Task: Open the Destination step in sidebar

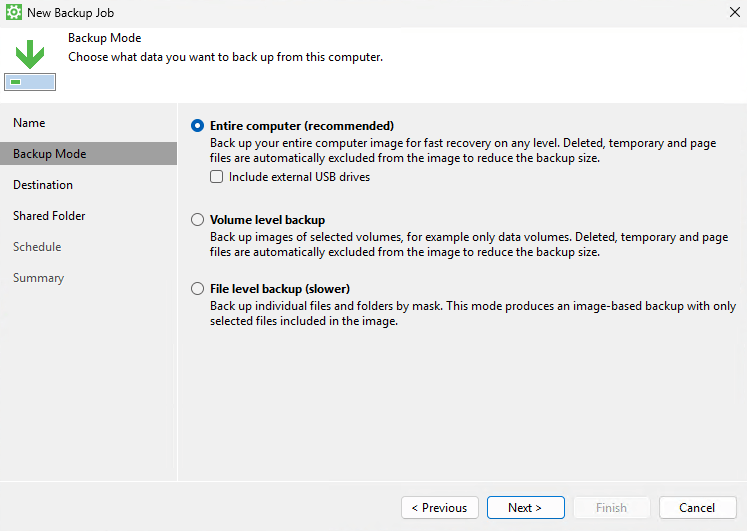Action: (x=43, y=185)
